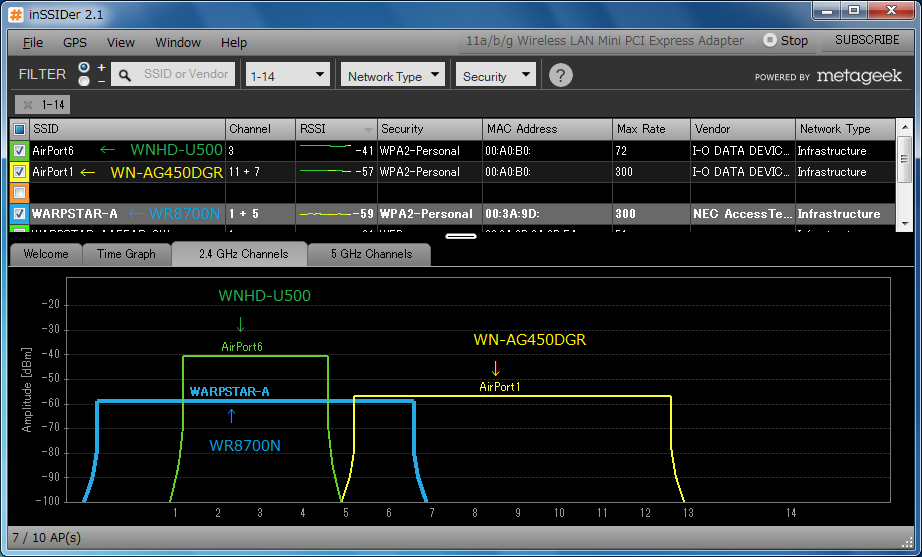Screen dimensions: 922x557
Task: Sort by the Vendor column header
Action: (743, 129)
